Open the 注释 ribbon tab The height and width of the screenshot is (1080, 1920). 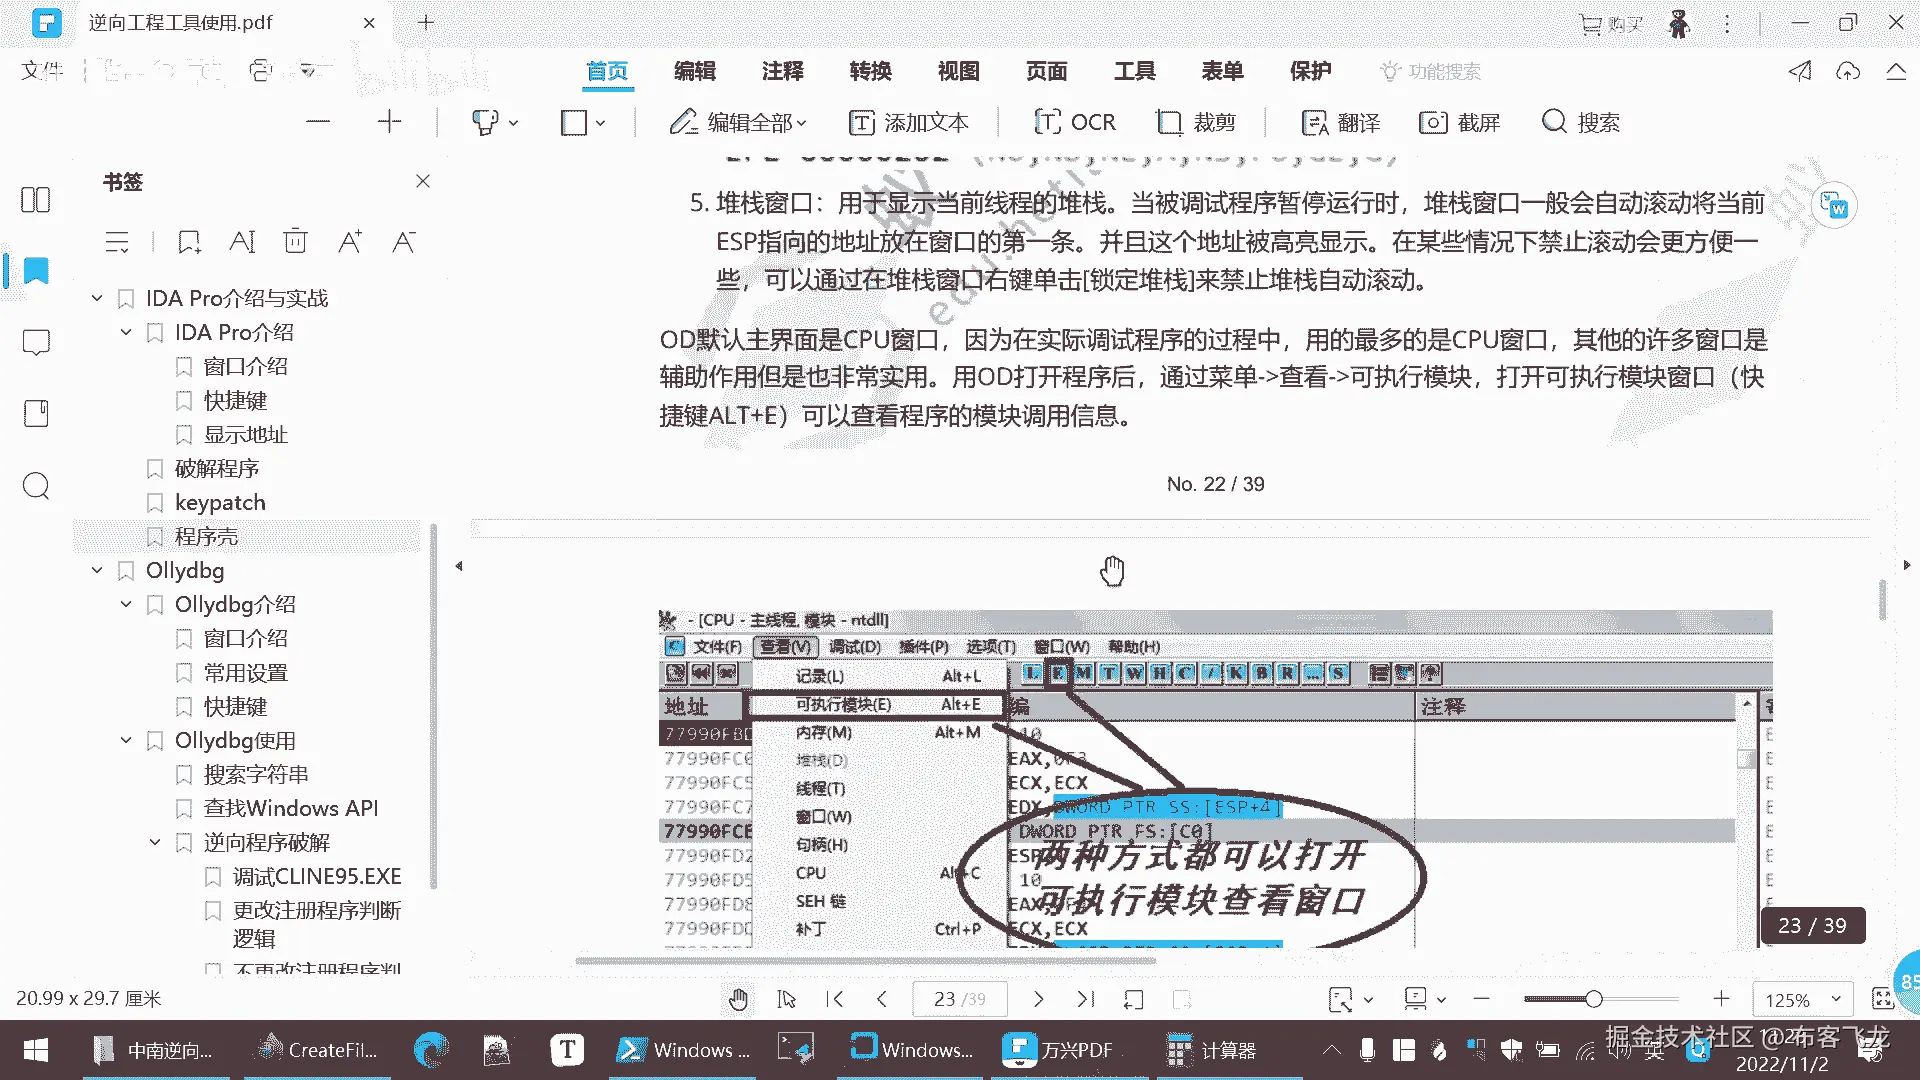(x=782, y=71)
